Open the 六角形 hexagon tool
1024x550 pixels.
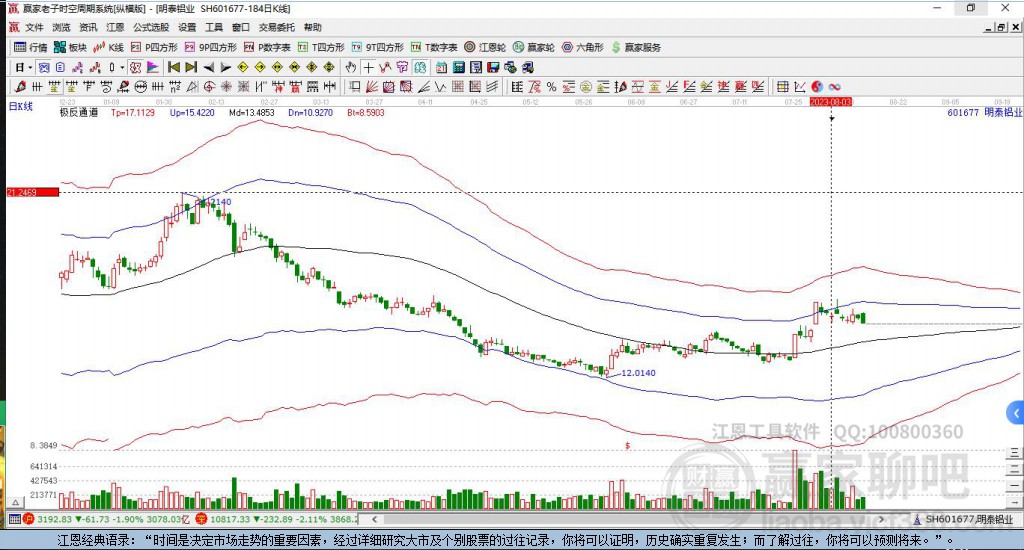pos(583,47)
